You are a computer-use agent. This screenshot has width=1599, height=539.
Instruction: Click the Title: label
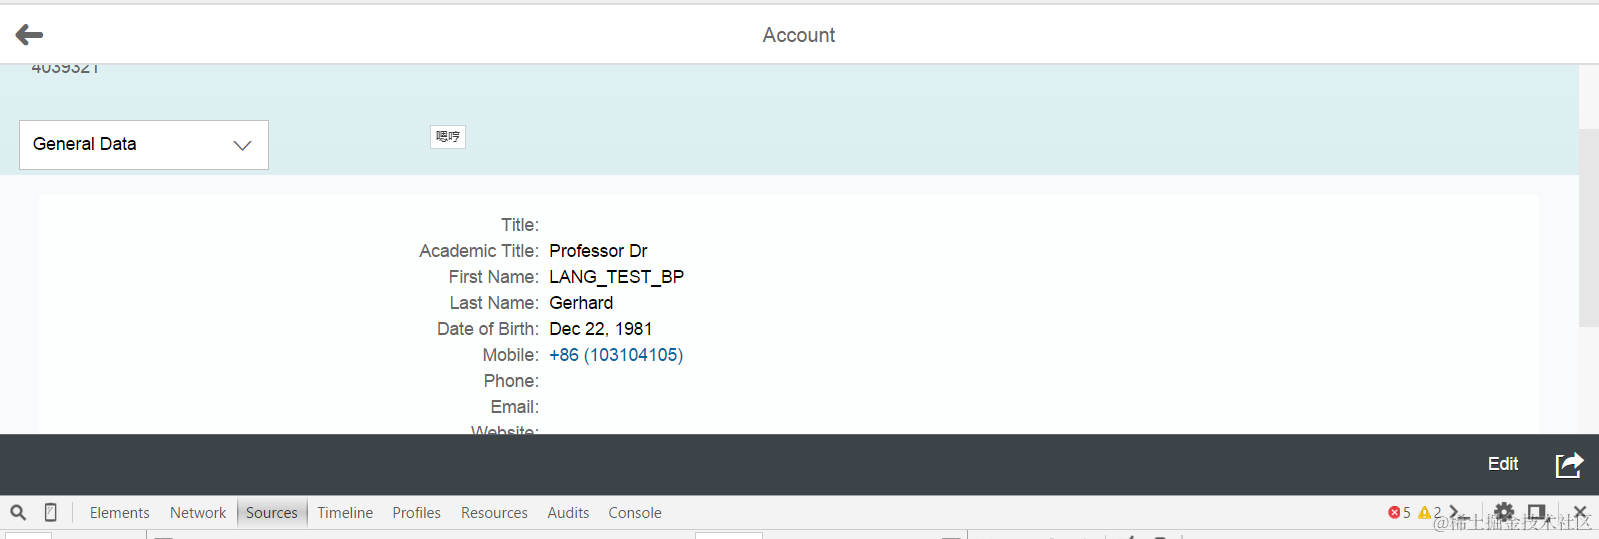click(520, 225)
